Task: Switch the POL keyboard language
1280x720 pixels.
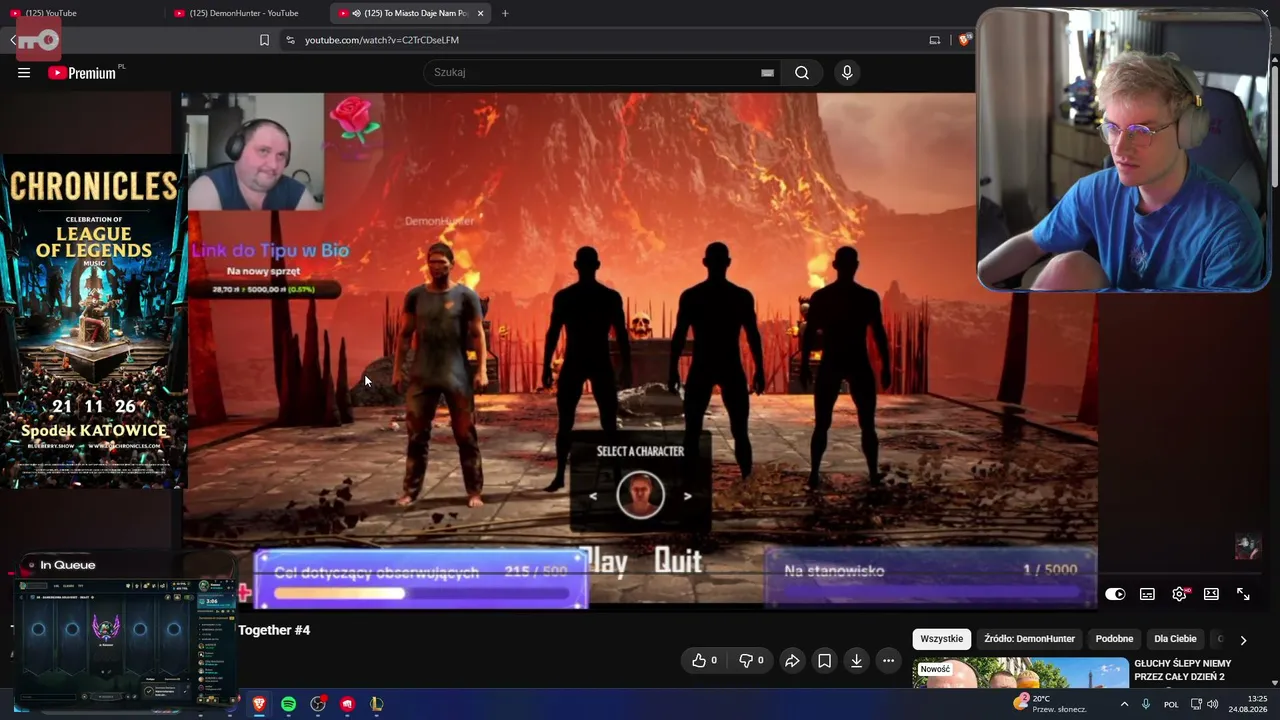Action: 1171,704
